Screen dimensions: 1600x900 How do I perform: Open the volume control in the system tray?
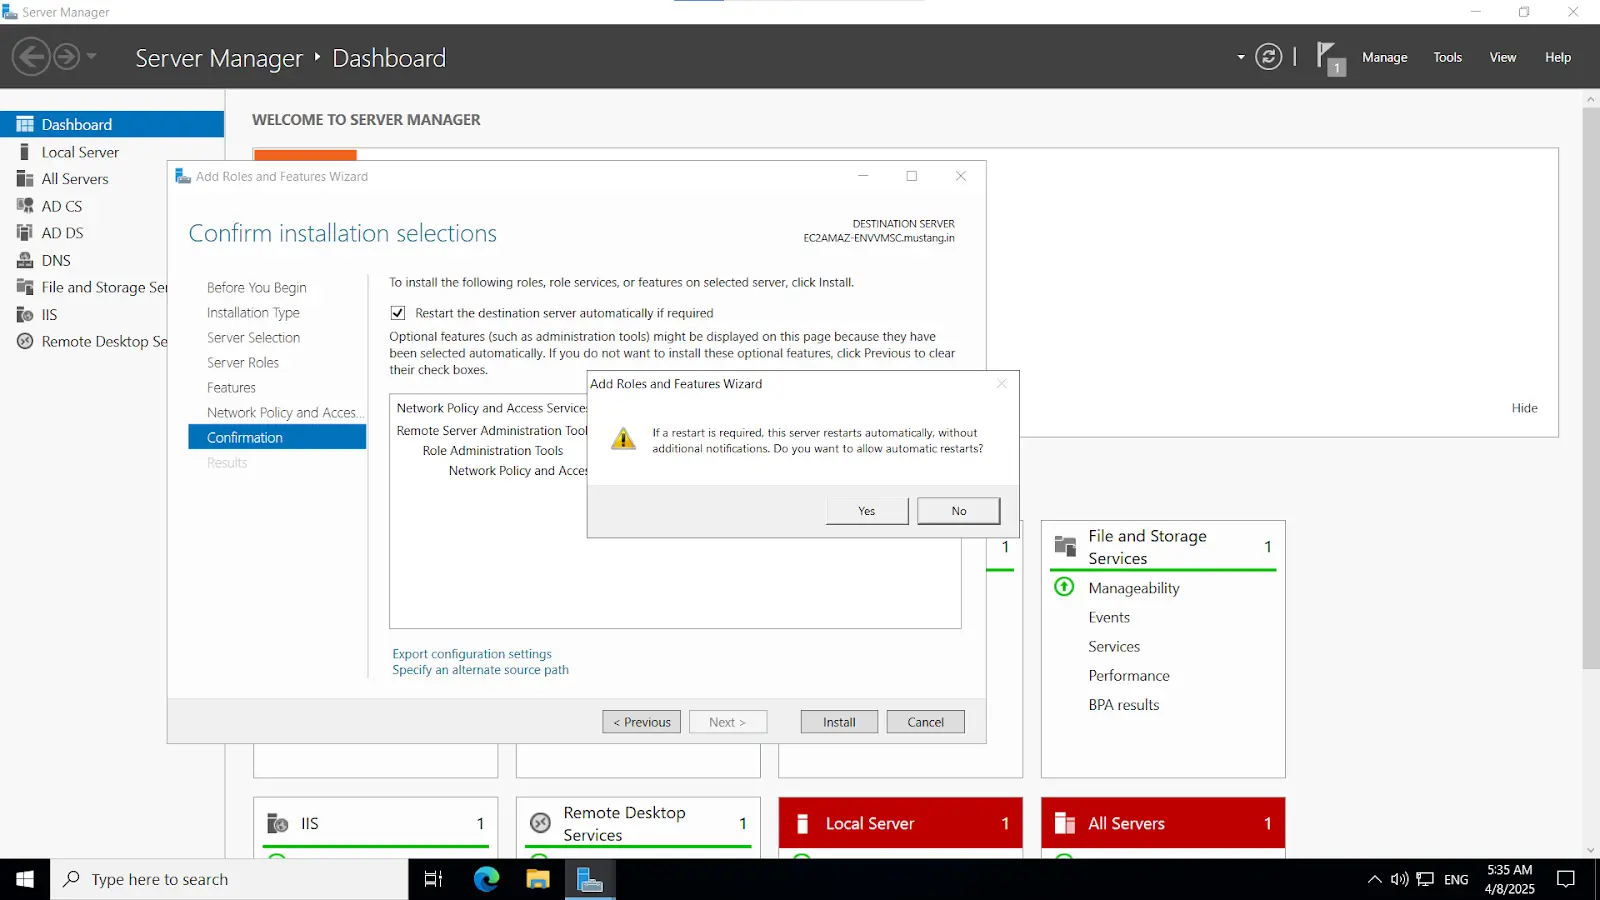coord(1398,879)
